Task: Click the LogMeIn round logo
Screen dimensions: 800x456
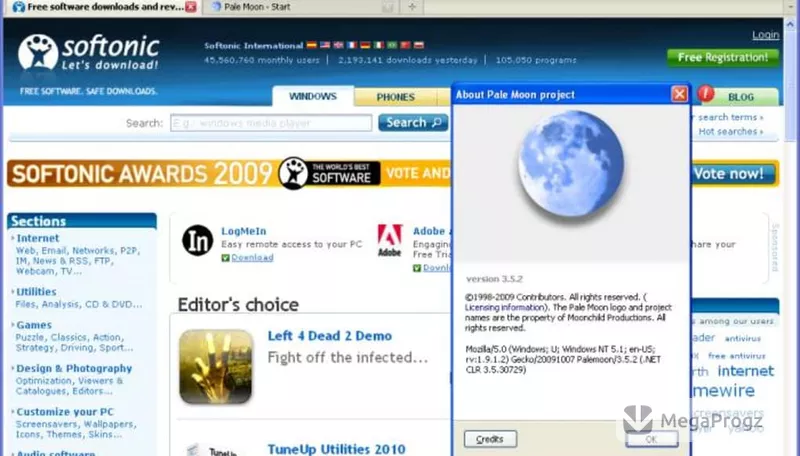Action: coord(197,240)
